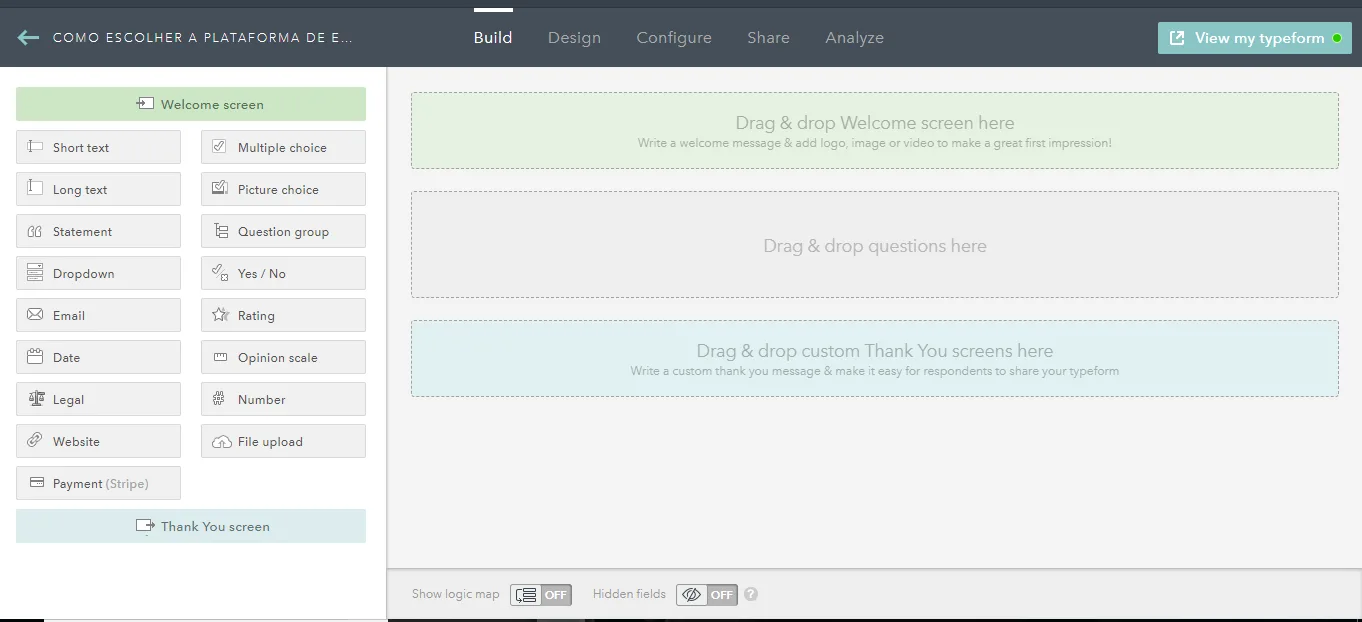Select the Short text question icon

coord(35,147)
